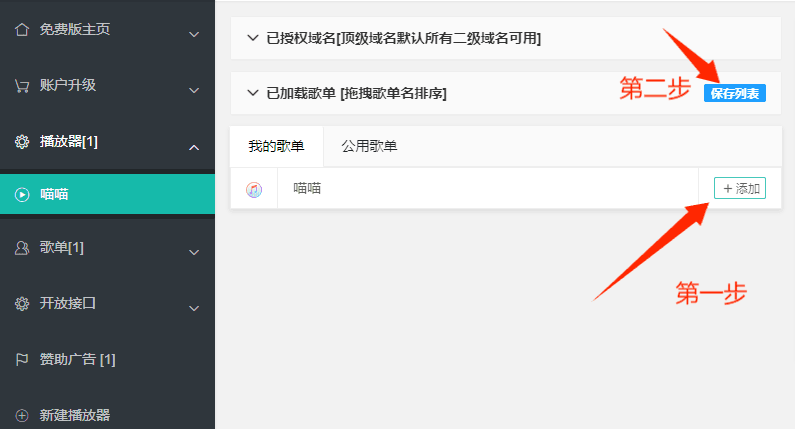795x429 pixels.
Task: Click the 已加载歌单 [拖拽歌单名排序] header text
Action: point(356,93)
